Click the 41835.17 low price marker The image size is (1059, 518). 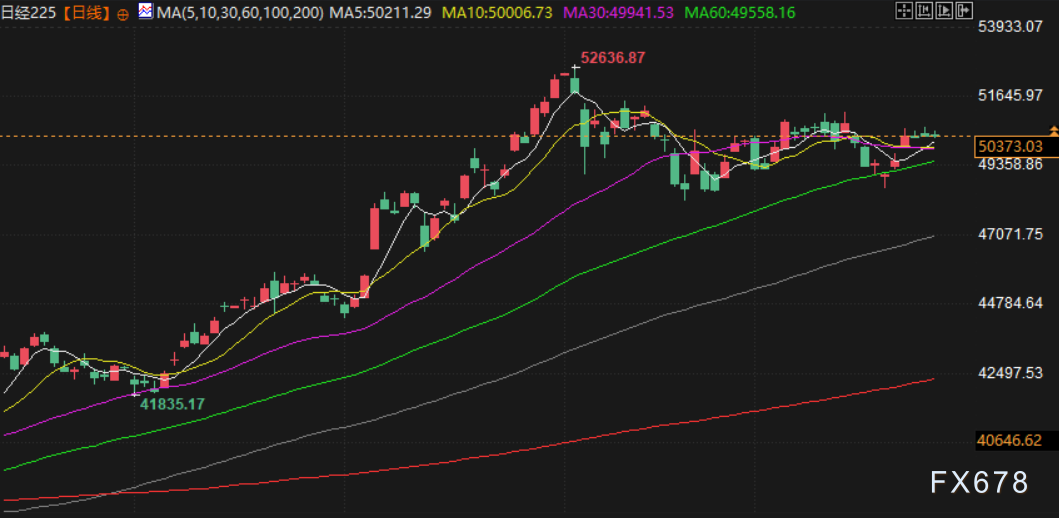point(171,404)
